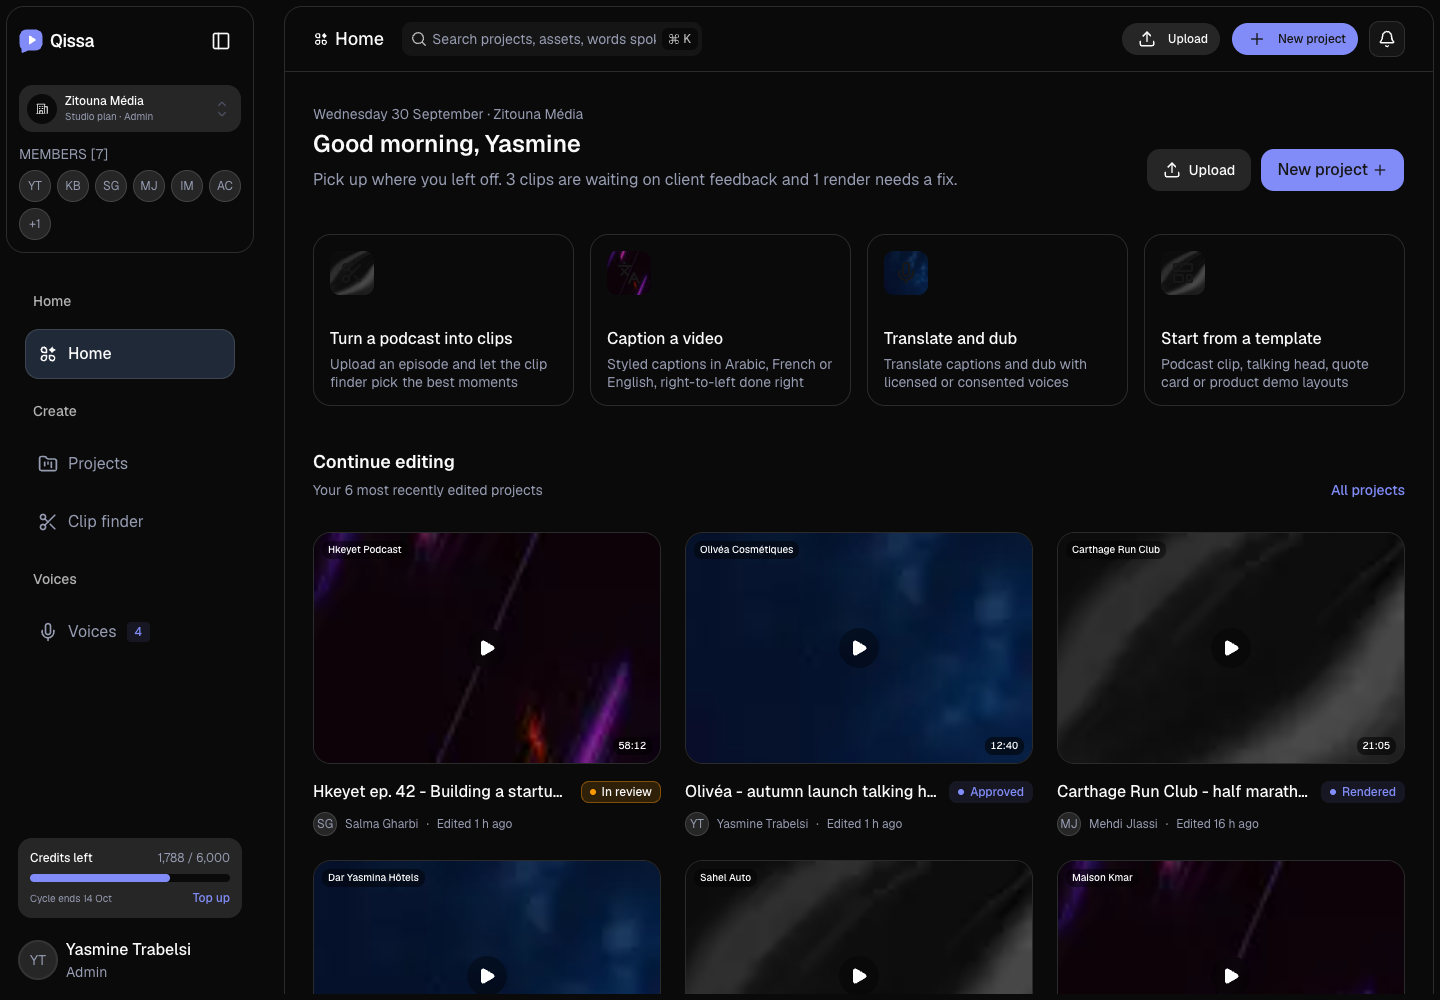Click the credits usage progress bar
Image resolution: width=1440 pixels, height=1000 pixels.
click(130, 878)
